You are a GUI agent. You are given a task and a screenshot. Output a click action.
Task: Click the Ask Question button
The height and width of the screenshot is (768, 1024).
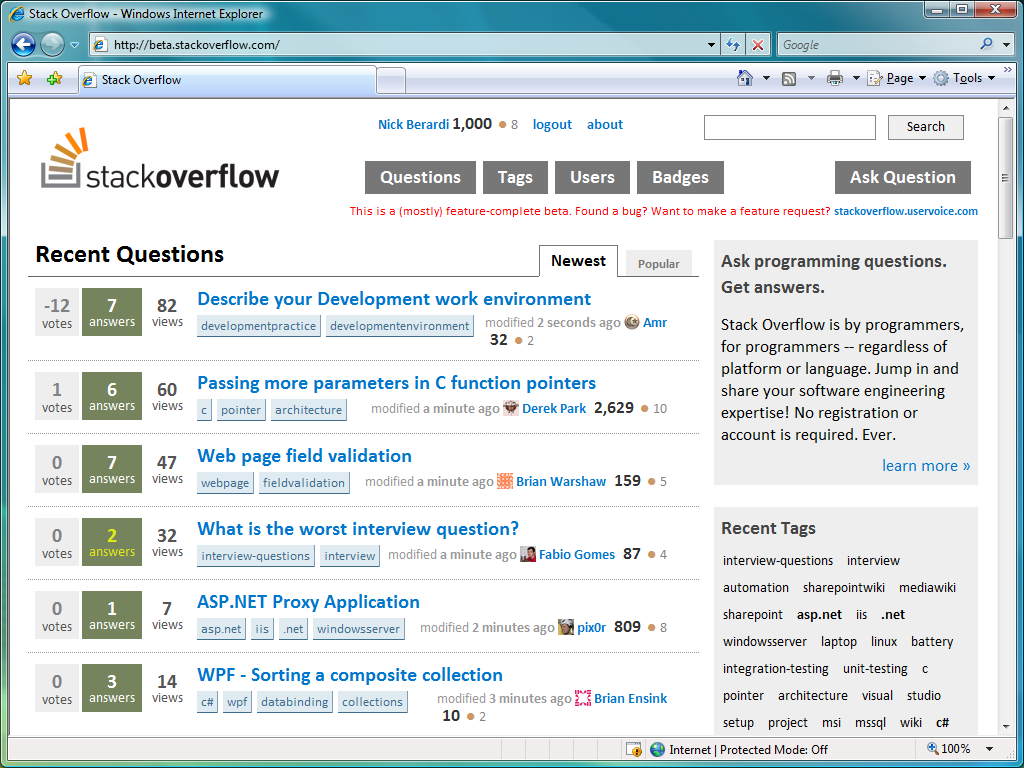[x=902, y=177]
